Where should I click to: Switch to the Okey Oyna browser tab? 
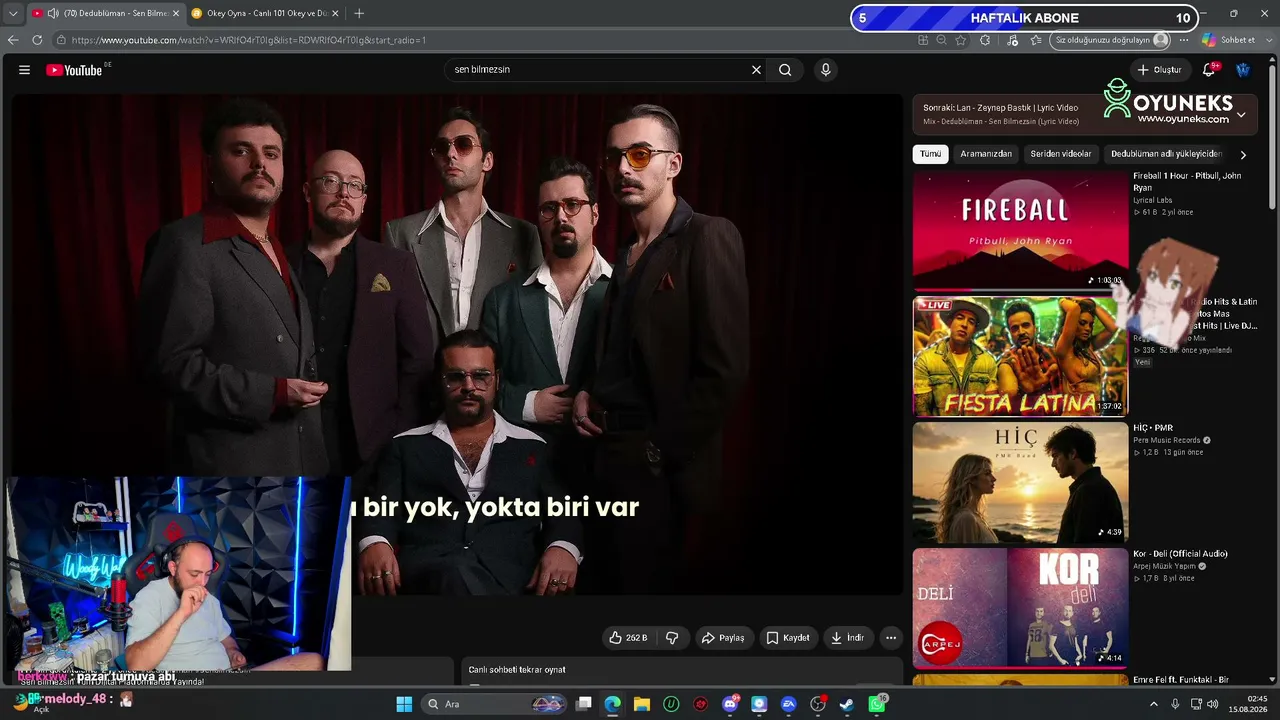tap(264, 13)
